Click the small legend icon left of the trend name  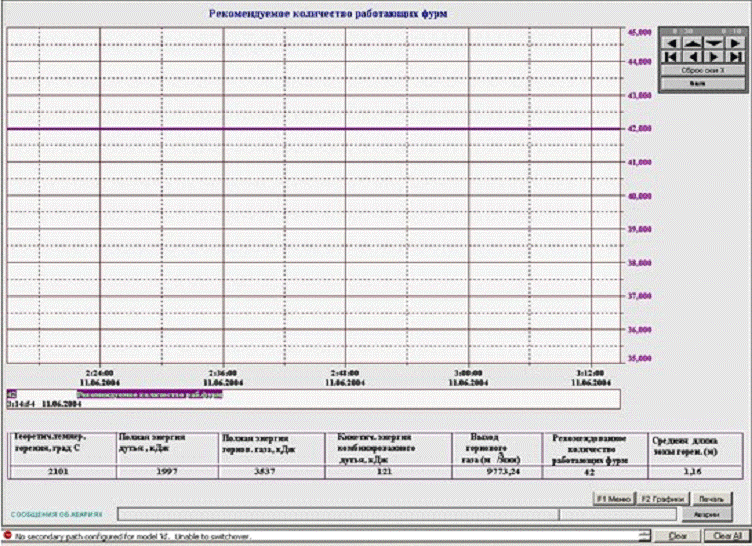12,394
